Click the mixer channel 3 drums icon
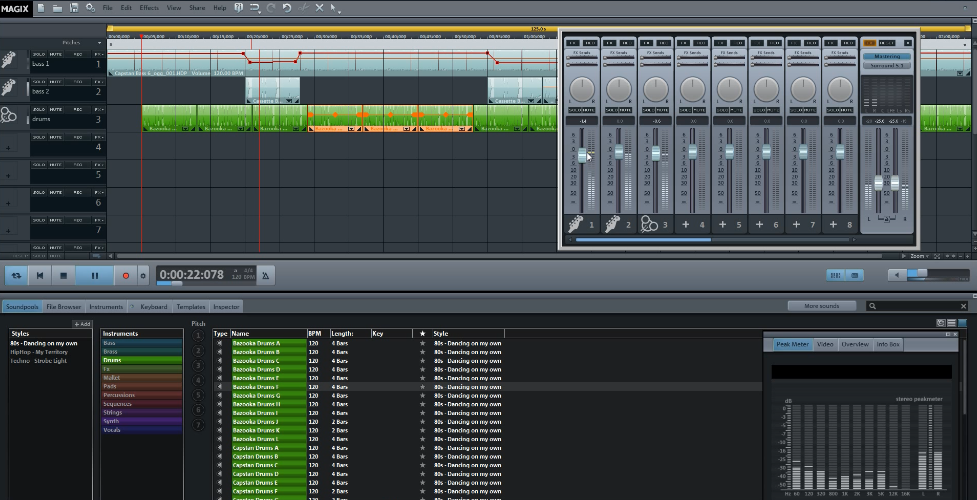Image resolution: width=977 pixels, height=500 pixels. point(648,225)
